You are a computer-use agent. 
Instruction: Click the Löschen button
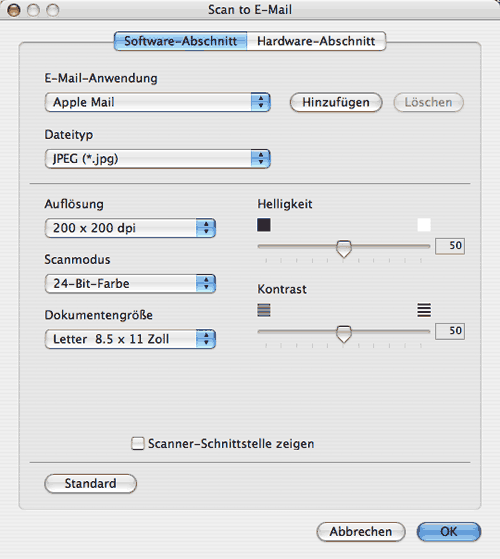coord(428,102)
